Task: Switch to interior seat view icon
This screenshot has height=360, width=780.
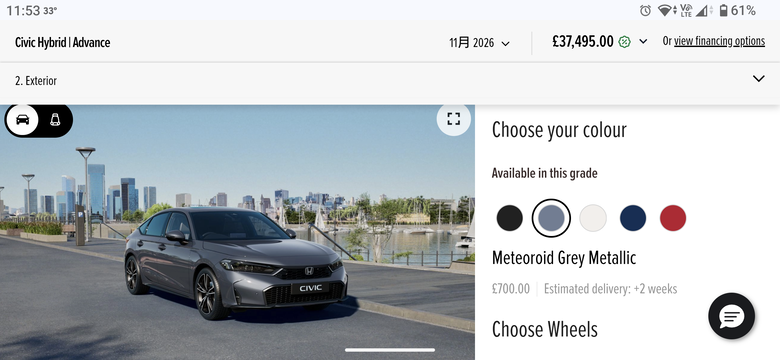Action: click(55, 120)
